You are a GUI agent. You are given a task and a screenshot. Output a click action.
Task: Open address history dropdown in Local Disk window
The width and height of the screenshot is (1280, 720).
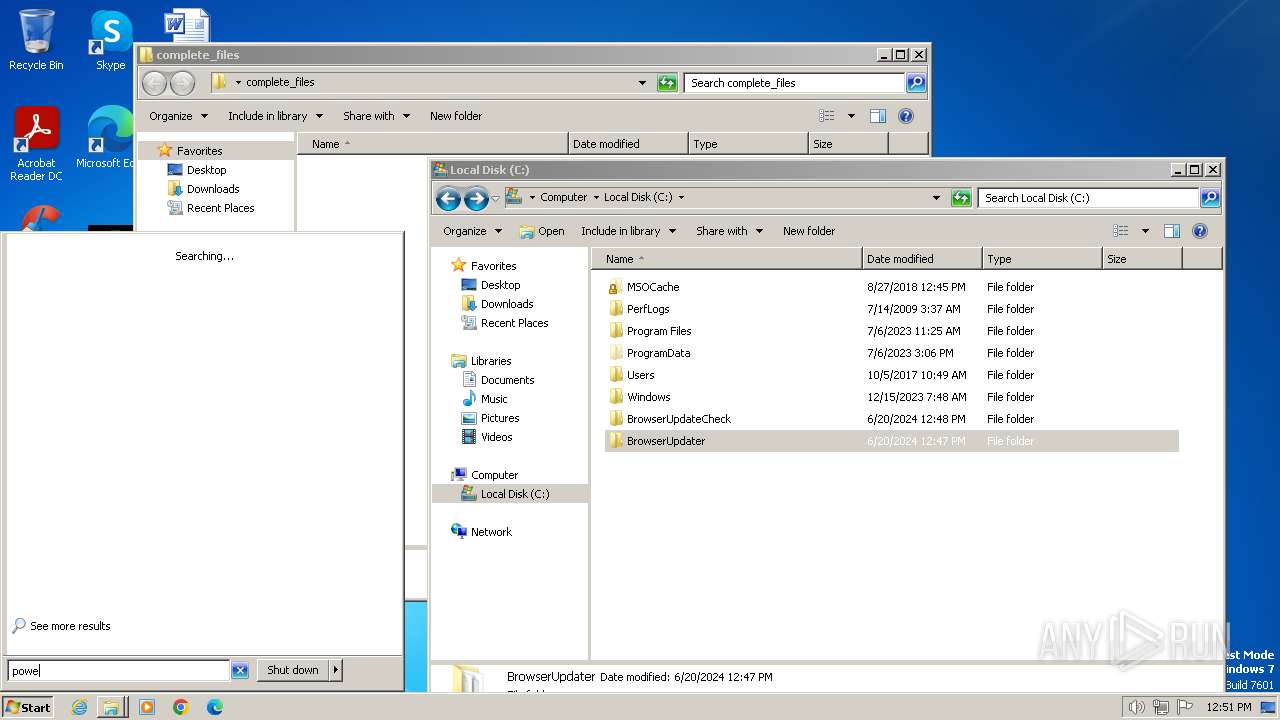[x=936, y=198]
